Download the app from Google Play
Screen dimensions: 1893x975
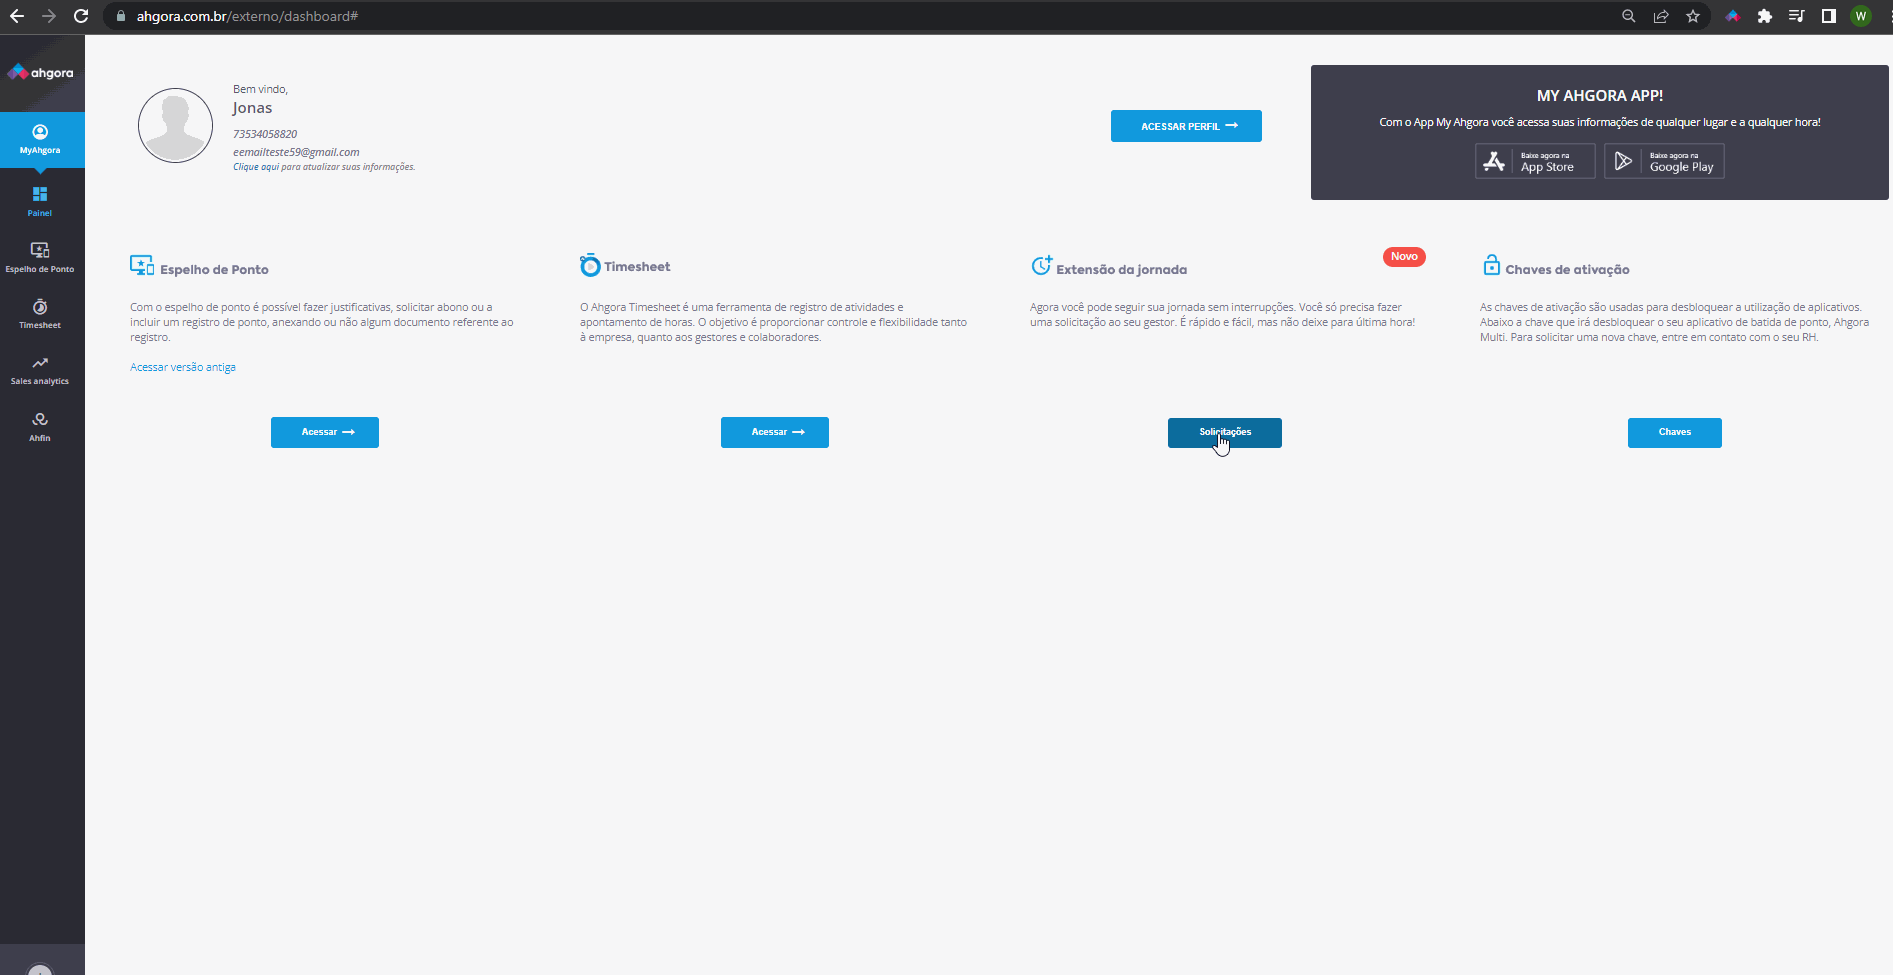pos(1664,161)
